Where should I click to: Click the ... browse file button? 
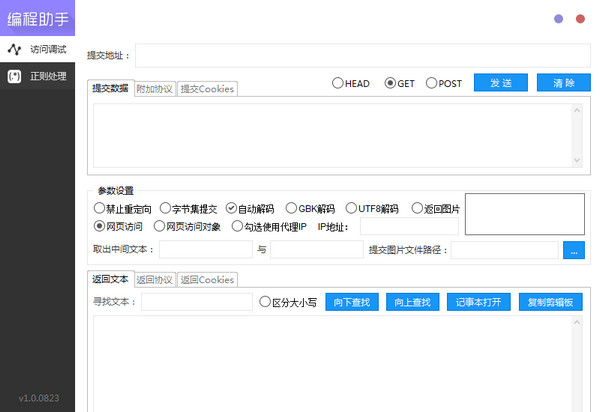pyautogui.click(x=574, y=250)
